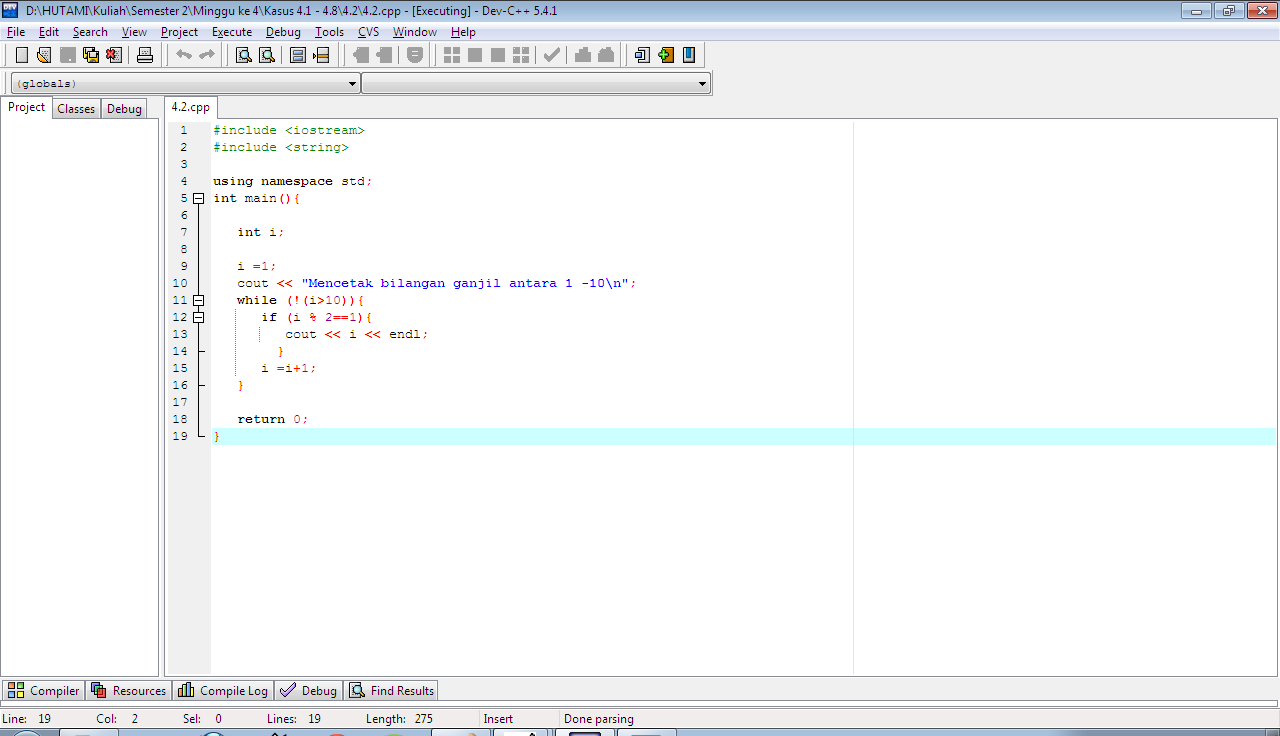Open the Window menu
Image resolution: width=1280 pixels, height=736 pixels.
tap(415, 32)
